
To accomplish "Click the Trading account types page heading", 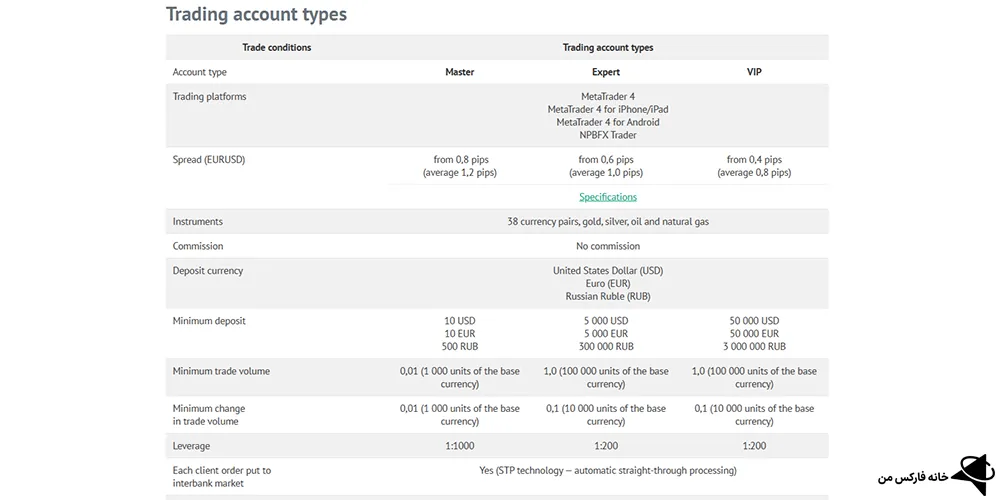I will [256, 14].
